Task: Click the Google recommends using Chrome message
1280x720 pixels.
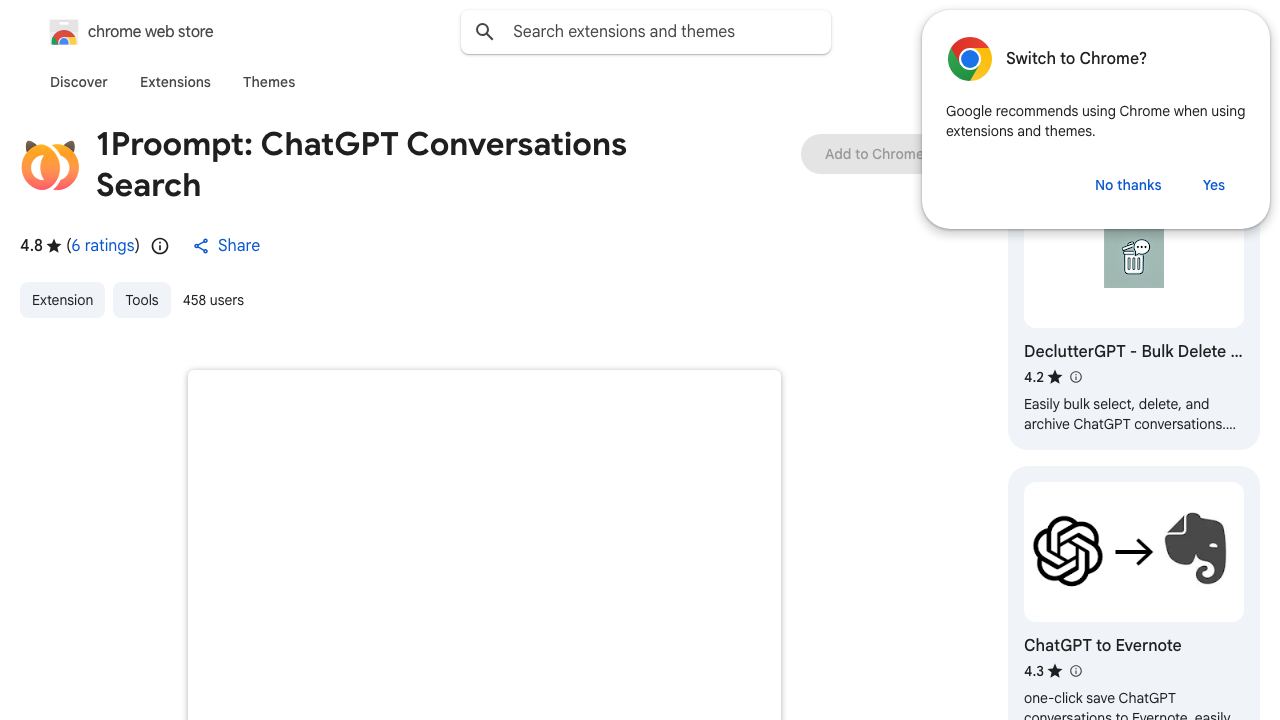Action: [x=1096, y=121]
